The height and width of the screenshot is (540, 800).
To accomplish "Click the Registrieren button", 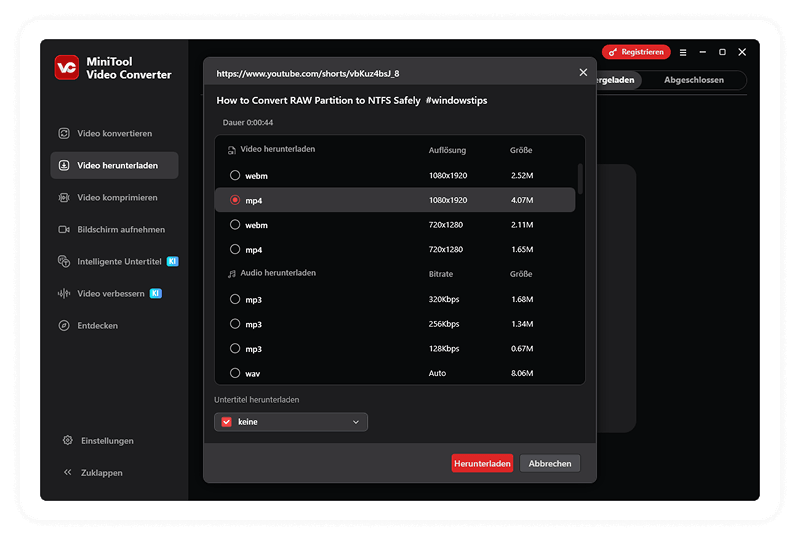I will [x=636, y=52].
